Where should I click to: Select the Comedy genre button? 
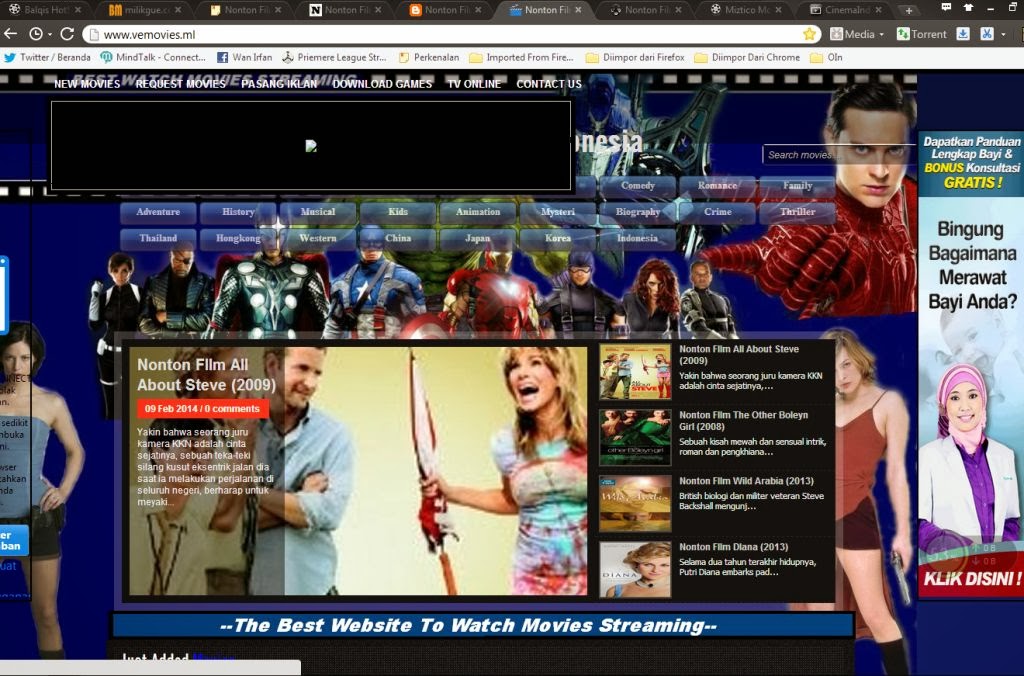click(x=637, y=185)
